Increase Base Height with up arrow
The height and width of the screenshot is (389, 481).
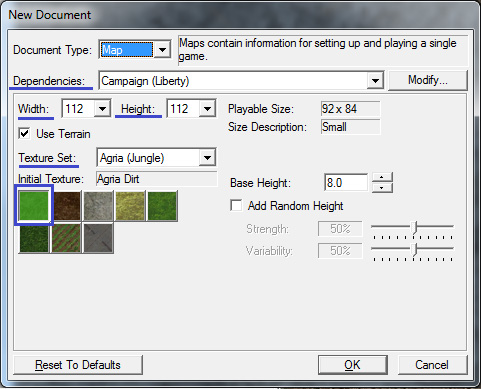(x=382, y=177)
